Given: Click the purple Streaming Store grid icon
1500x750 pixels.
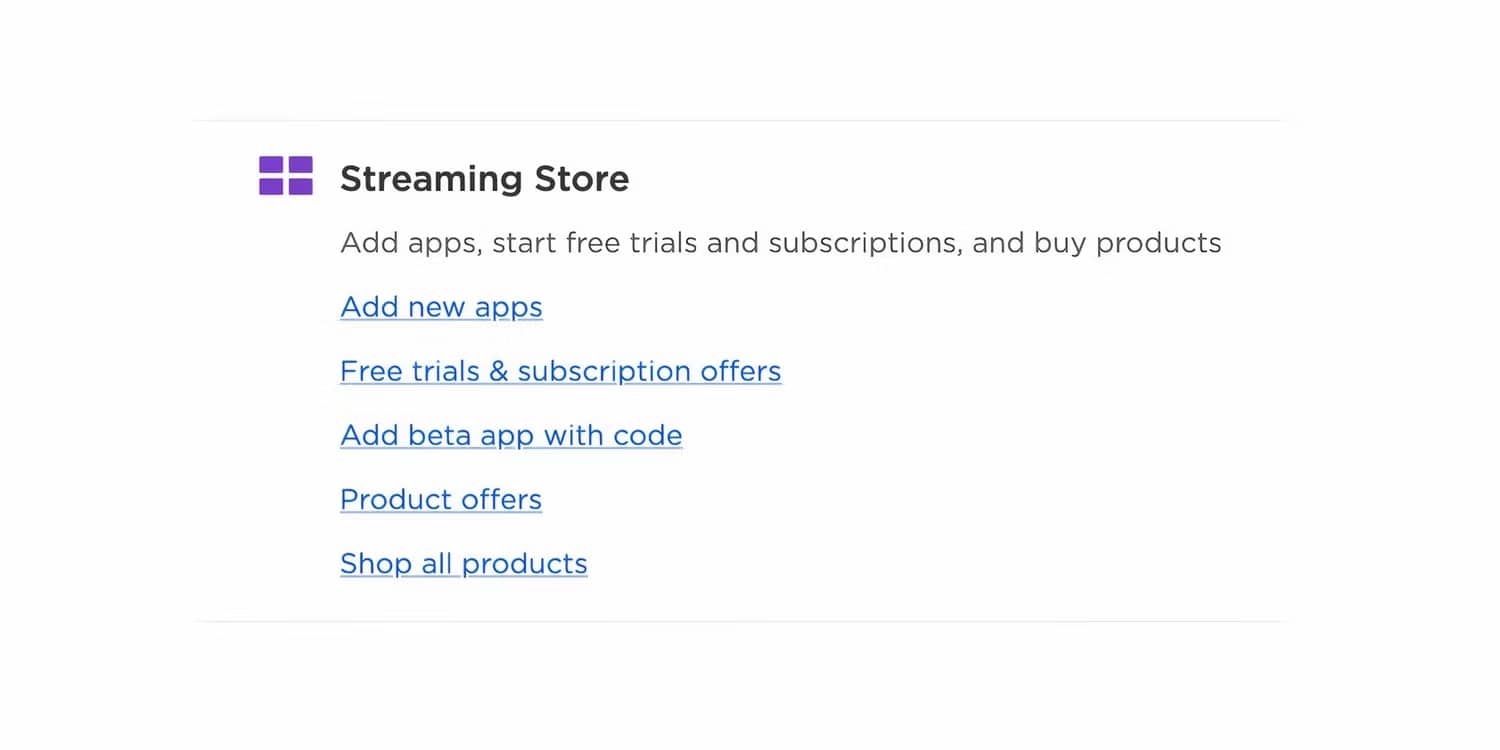Looking at the screenshot, I should (285, 176).
